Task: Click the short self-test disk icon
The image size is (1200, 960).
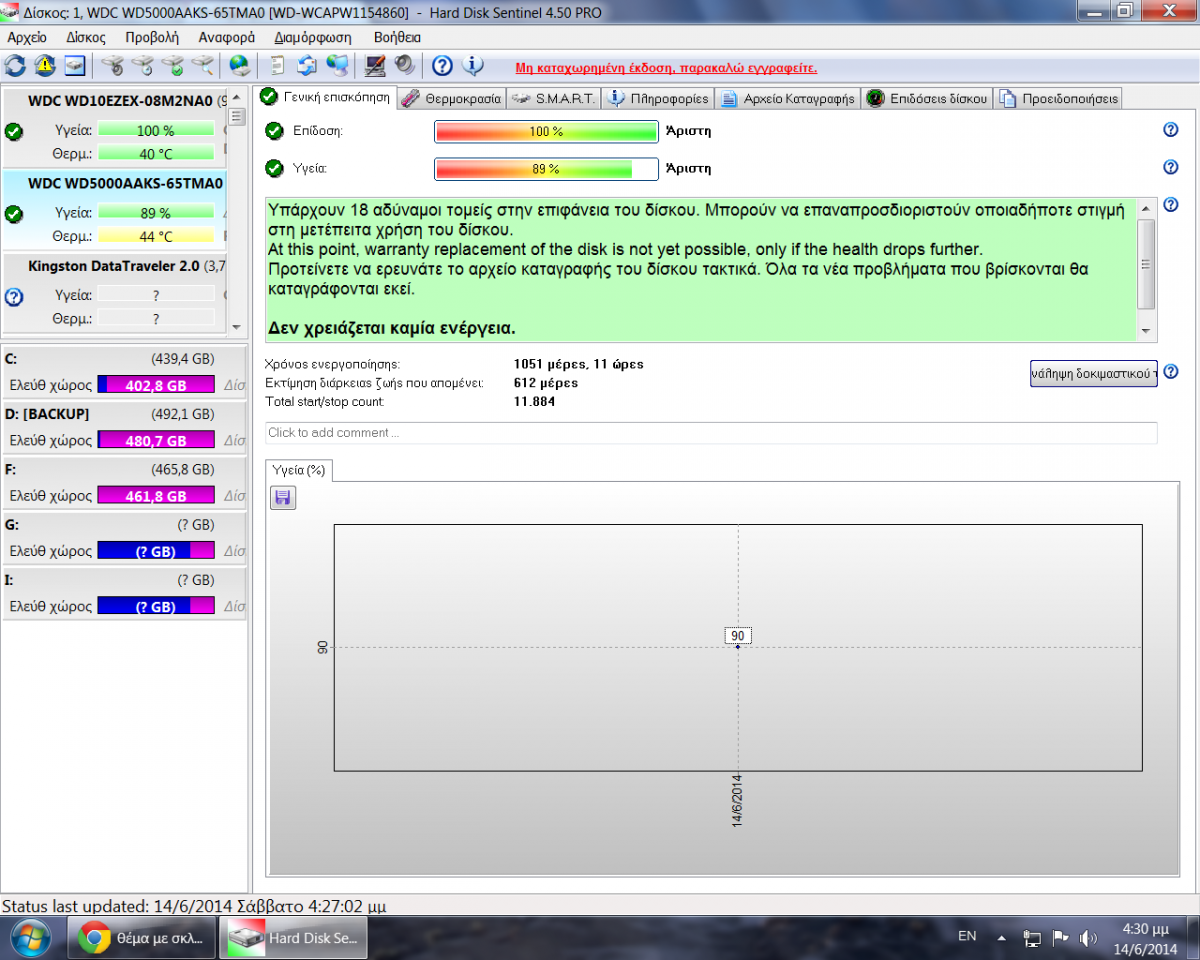Action: click(113, 66)
